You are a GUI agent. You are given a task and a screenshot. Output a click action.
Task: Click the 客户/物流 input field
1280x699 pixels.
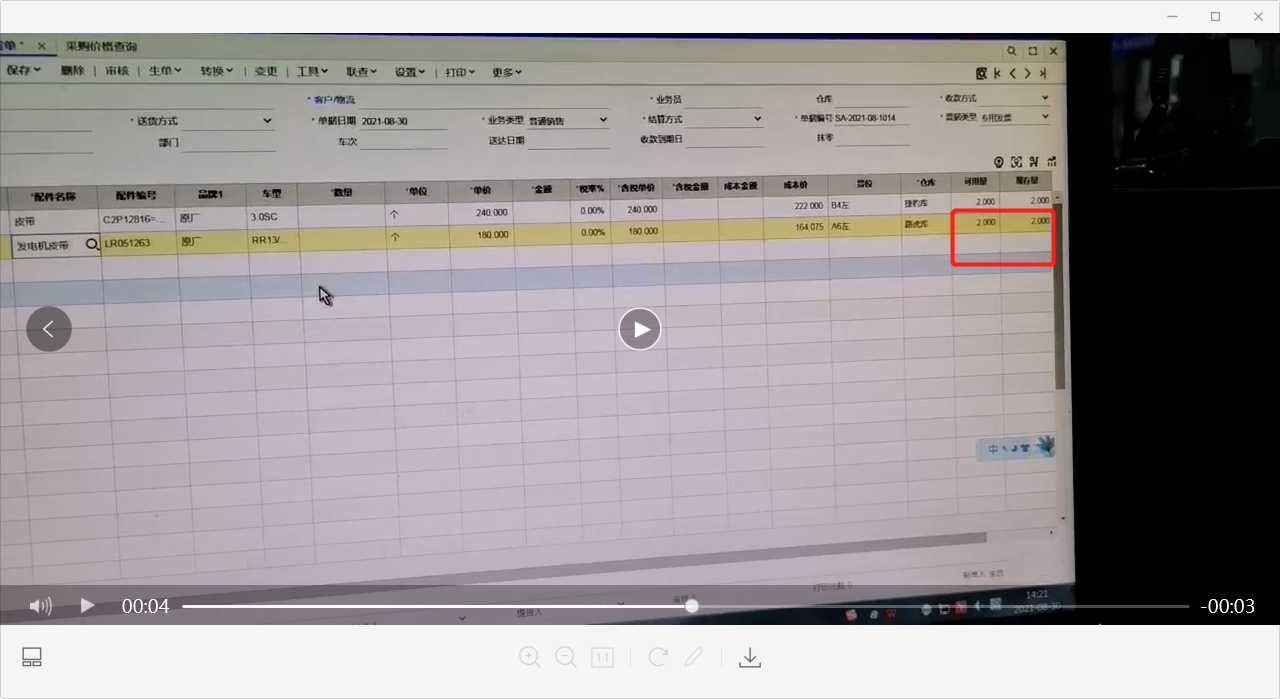484,100
